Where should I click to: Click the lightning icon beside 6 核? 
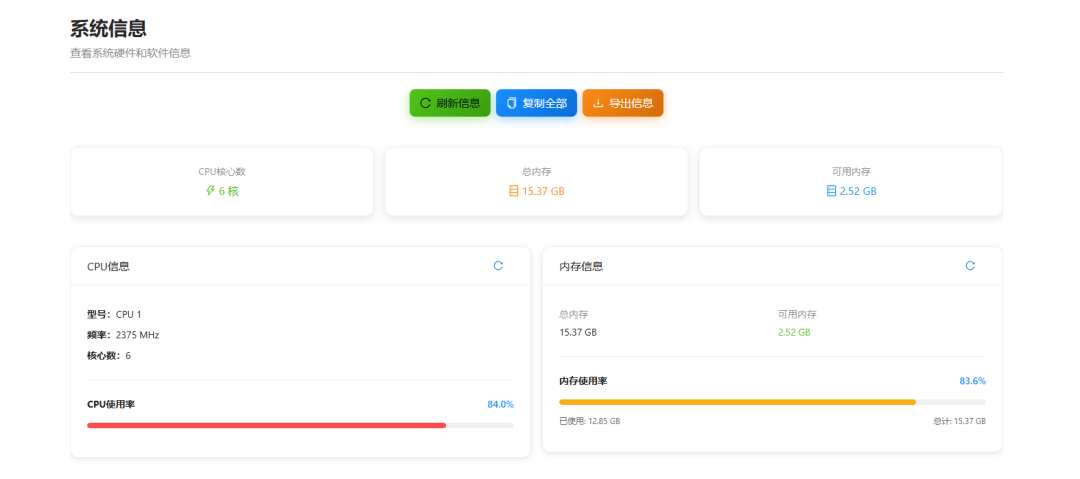pos(211,191)
